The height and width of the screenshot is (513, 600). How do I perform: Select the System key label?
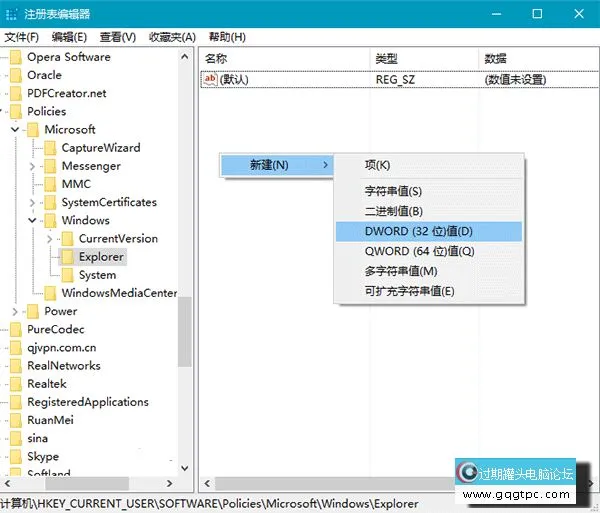coord(97,275)
